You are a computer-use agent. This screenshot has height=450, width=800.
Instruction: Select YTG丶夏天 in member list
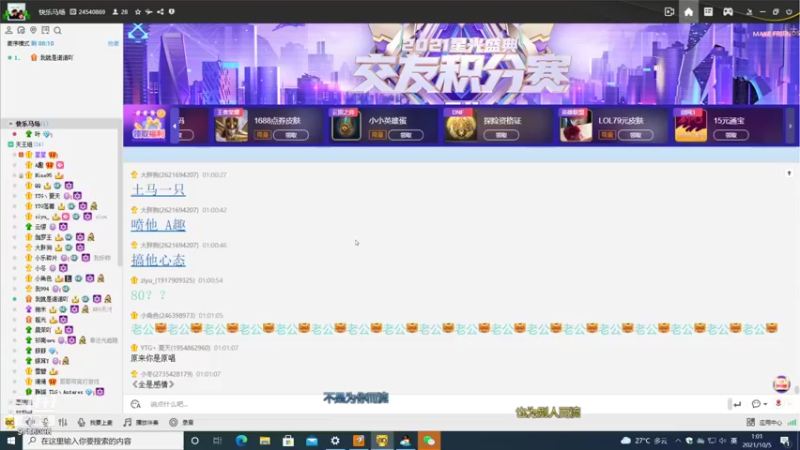[x=47, y=196]
